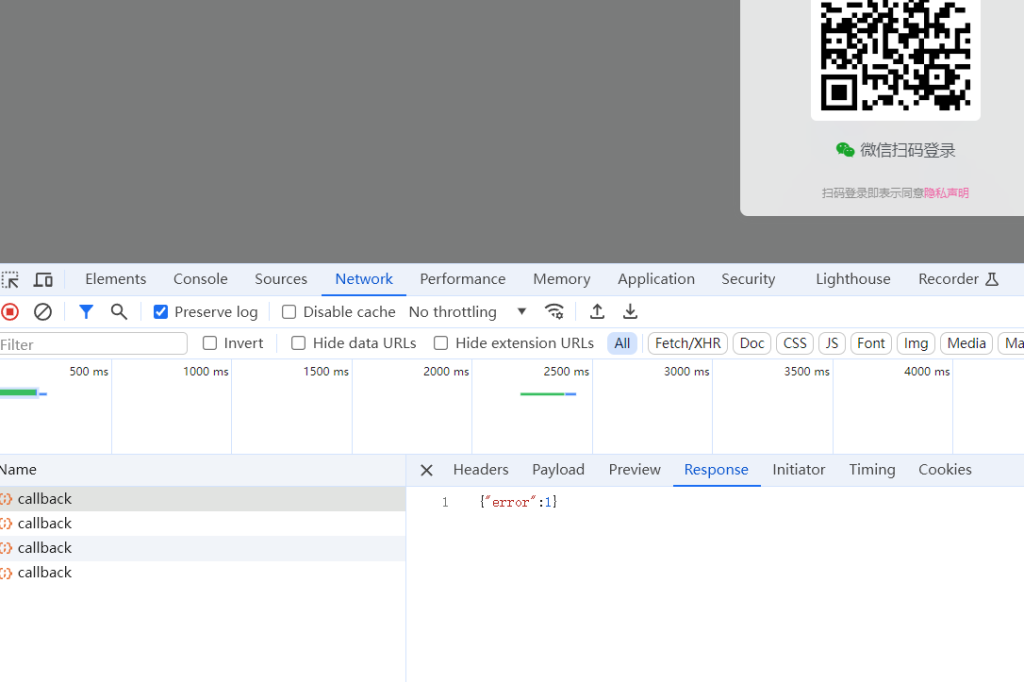Screen dimensions: 1024x682
Task: Open network conditions wifi icon
Action: (x=554, y=312)
